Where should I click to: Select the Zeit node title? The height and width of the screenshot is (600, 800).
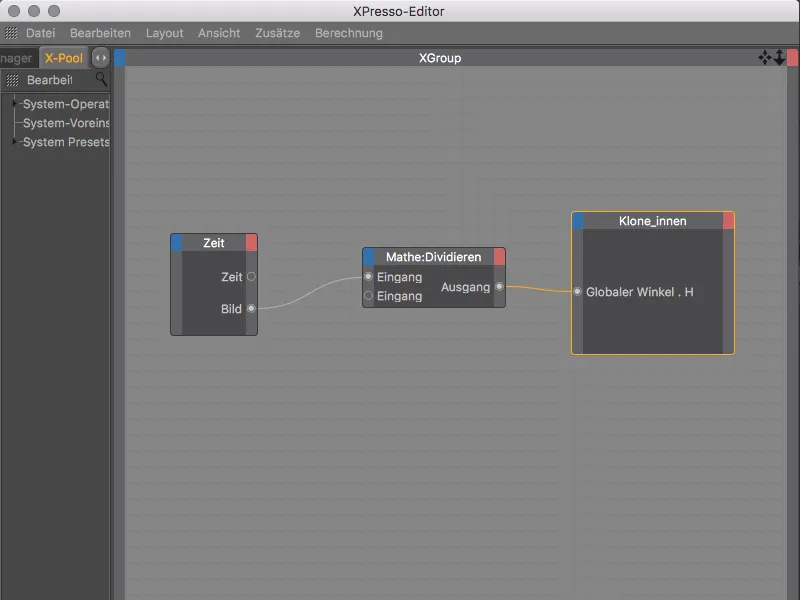pyautogui.click(x=214, y=243)
